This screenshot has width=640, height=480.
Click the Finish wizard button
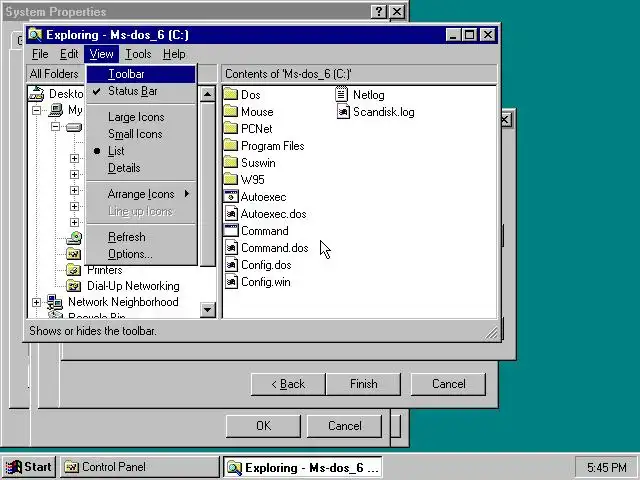pos(364,384)
